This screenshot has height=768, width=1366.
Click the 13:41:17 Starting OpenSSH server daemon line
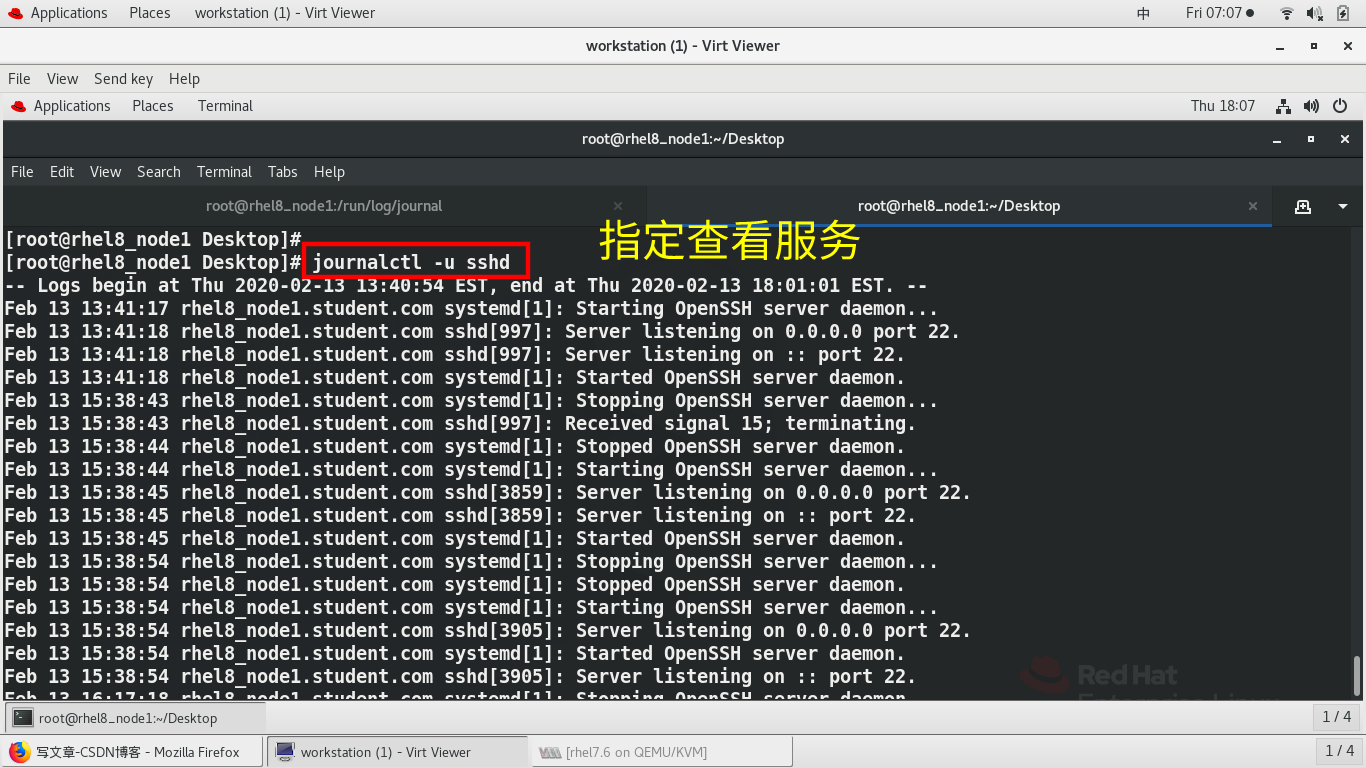(471, 309)
